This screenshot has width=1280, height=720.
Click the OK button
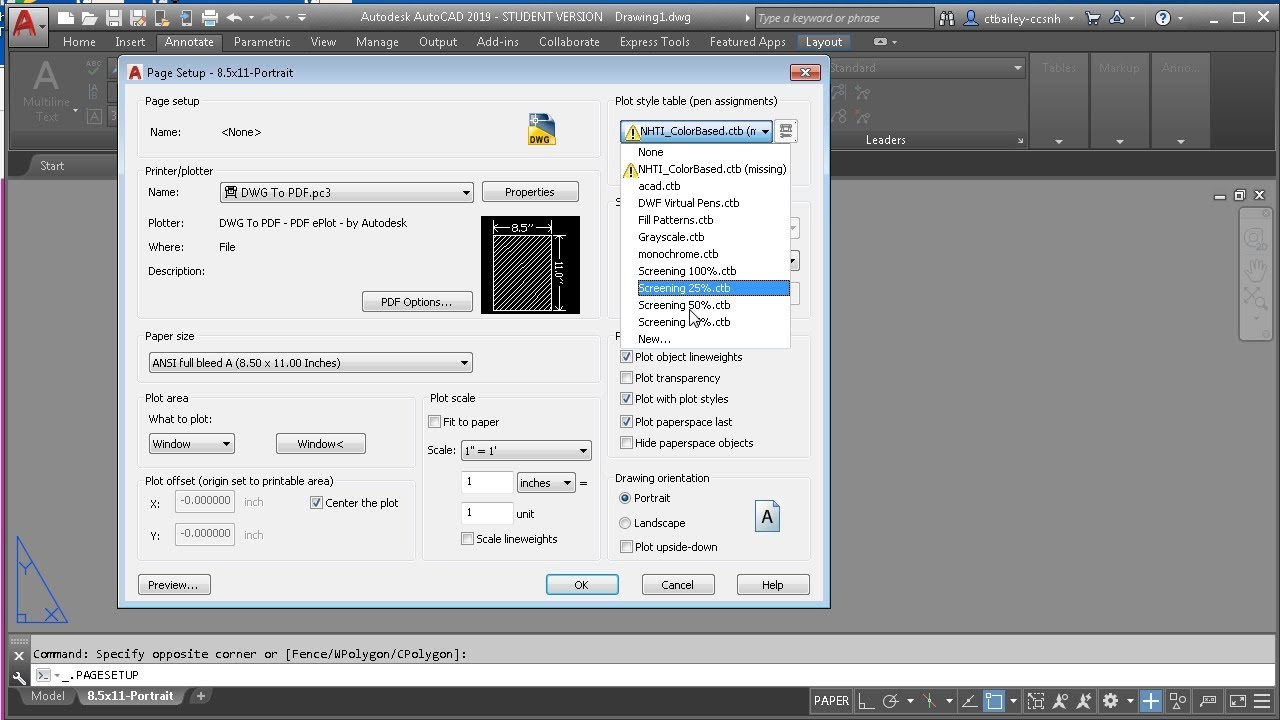[582, 585]
